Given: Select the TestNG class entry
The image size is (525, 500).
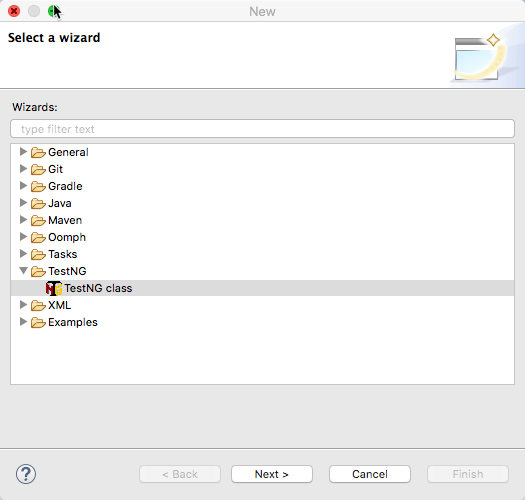Looking at the screenshot, I should pyautogui.click(x=262, y=288).
